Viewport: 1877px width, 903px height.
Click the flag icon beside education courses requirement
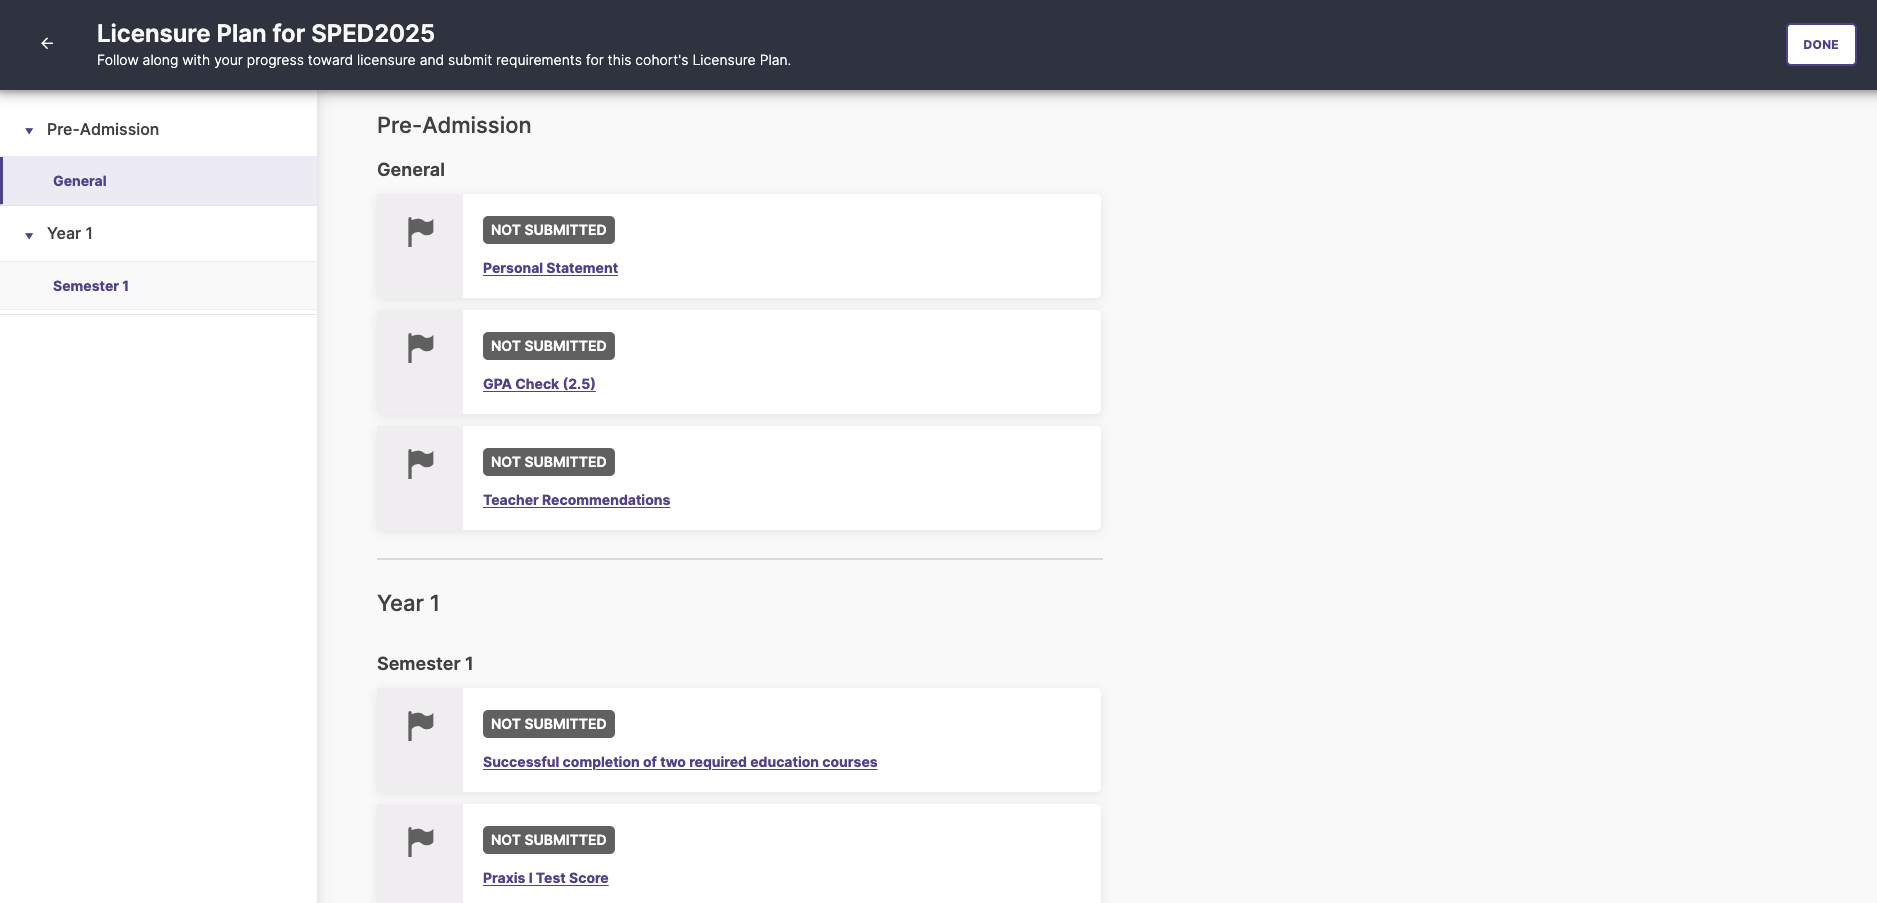(x=421, y=726)
